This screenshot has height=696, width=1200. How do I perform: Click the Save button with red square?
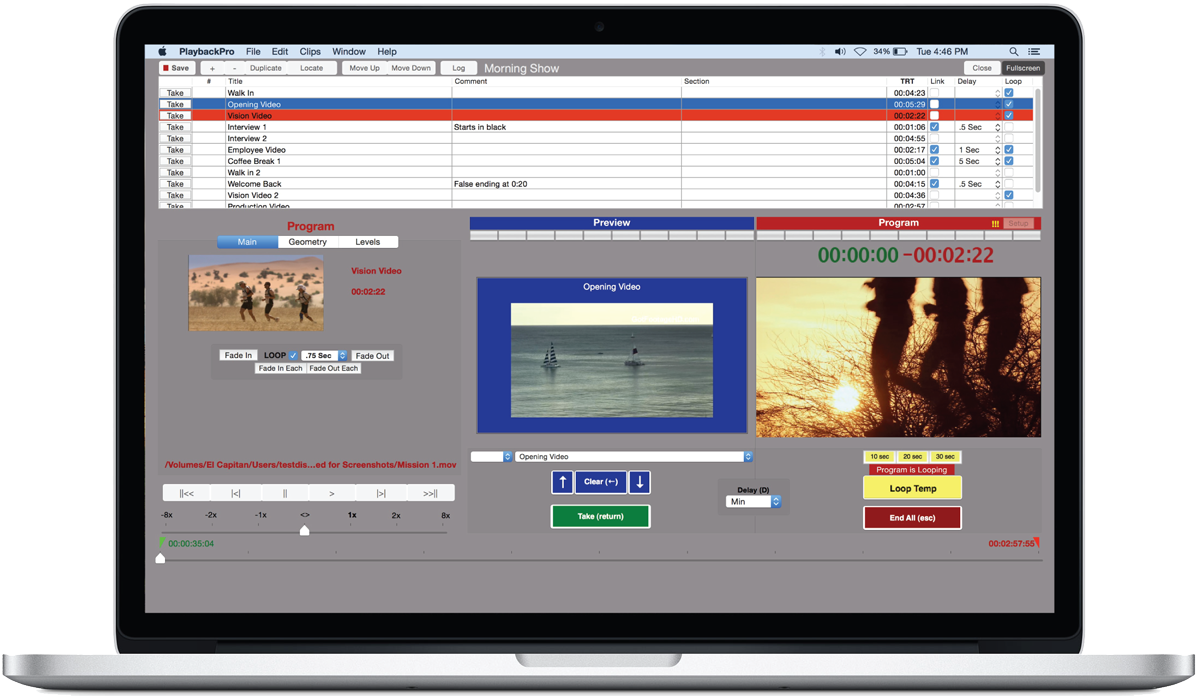176,68
